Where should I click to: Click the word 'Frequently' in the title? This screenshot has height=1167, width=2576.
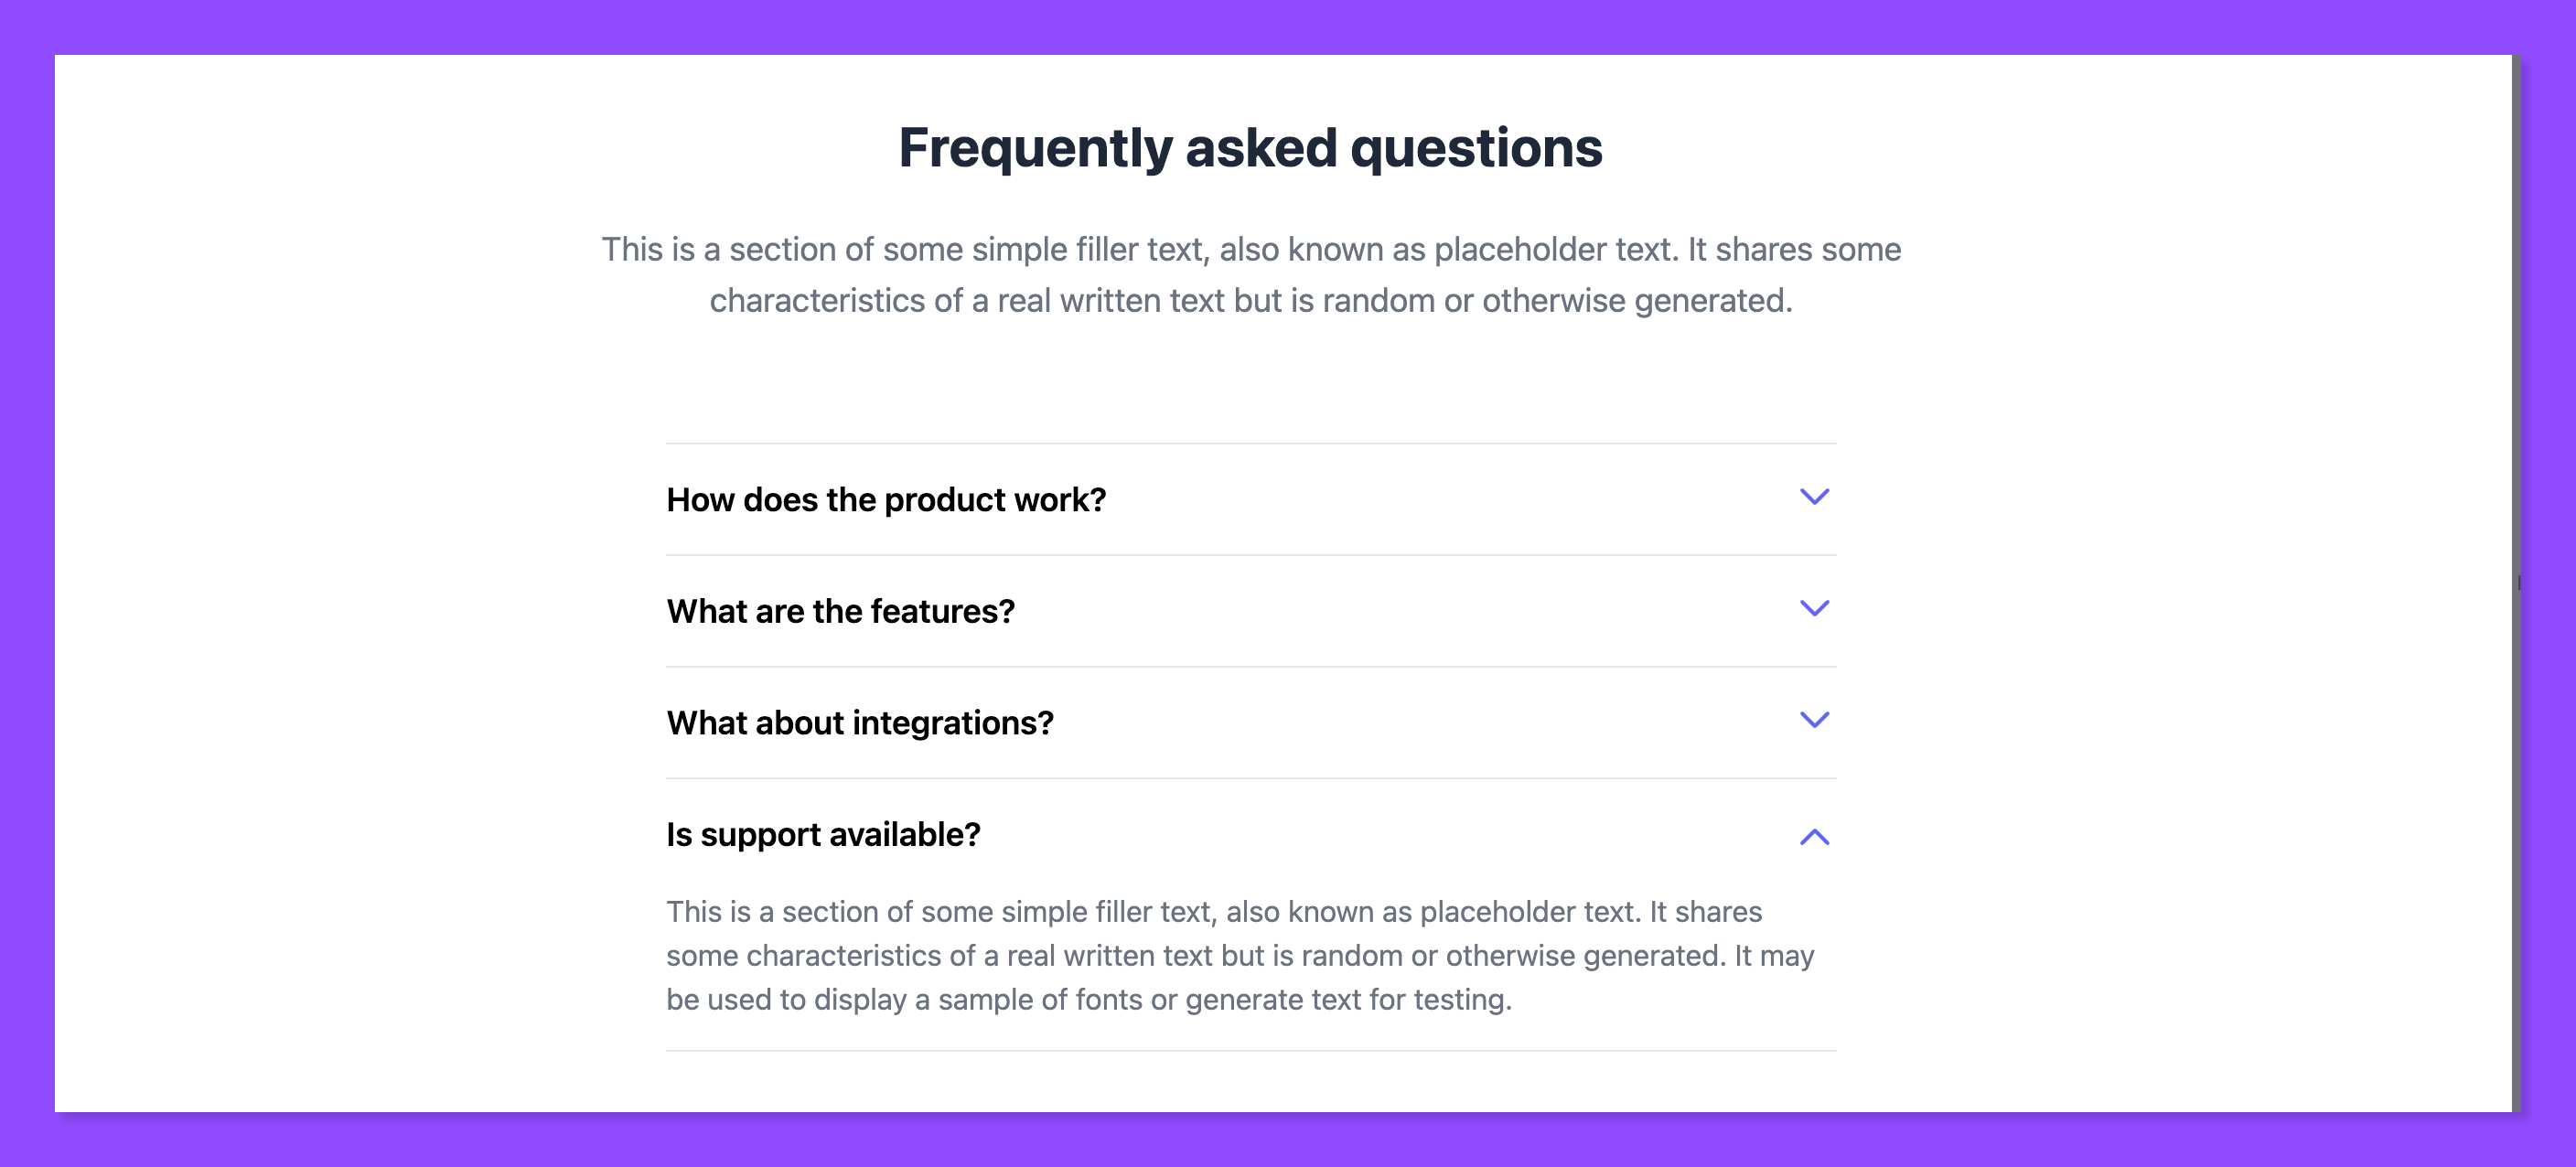coord(1035,148)
